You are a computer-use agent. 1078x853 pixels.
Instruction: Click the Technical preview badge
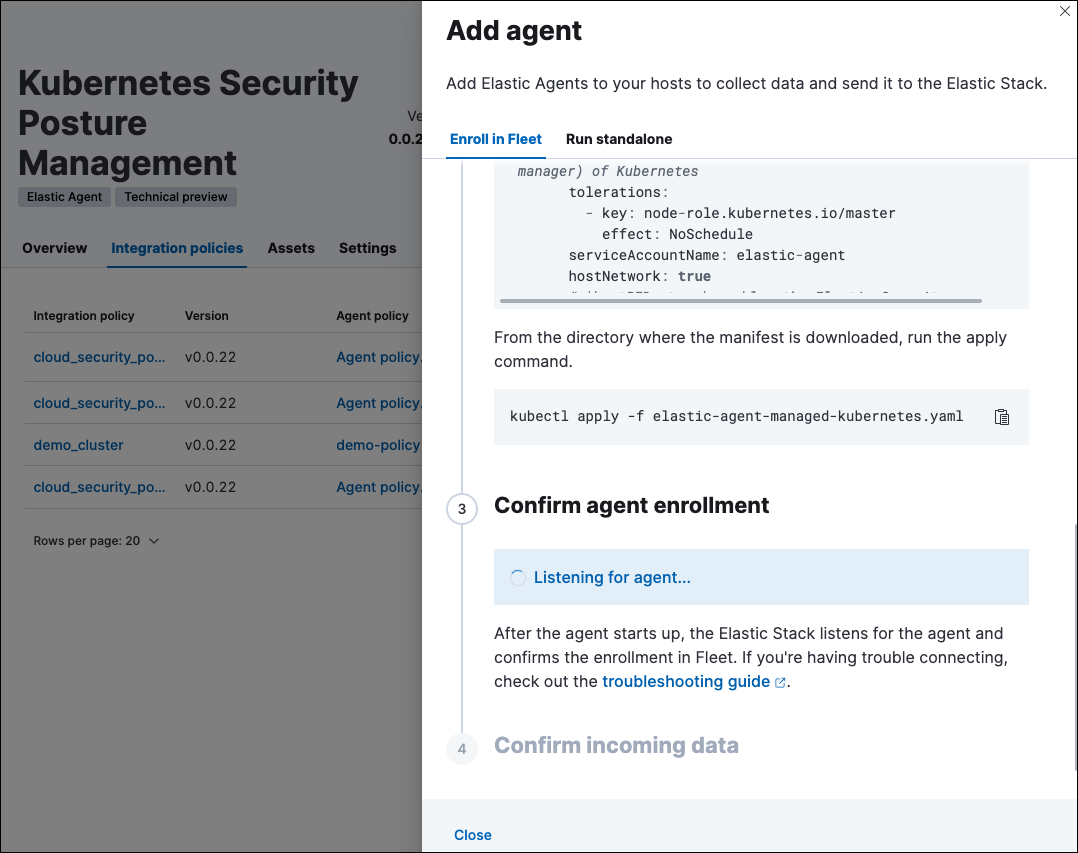coord(175,196)
